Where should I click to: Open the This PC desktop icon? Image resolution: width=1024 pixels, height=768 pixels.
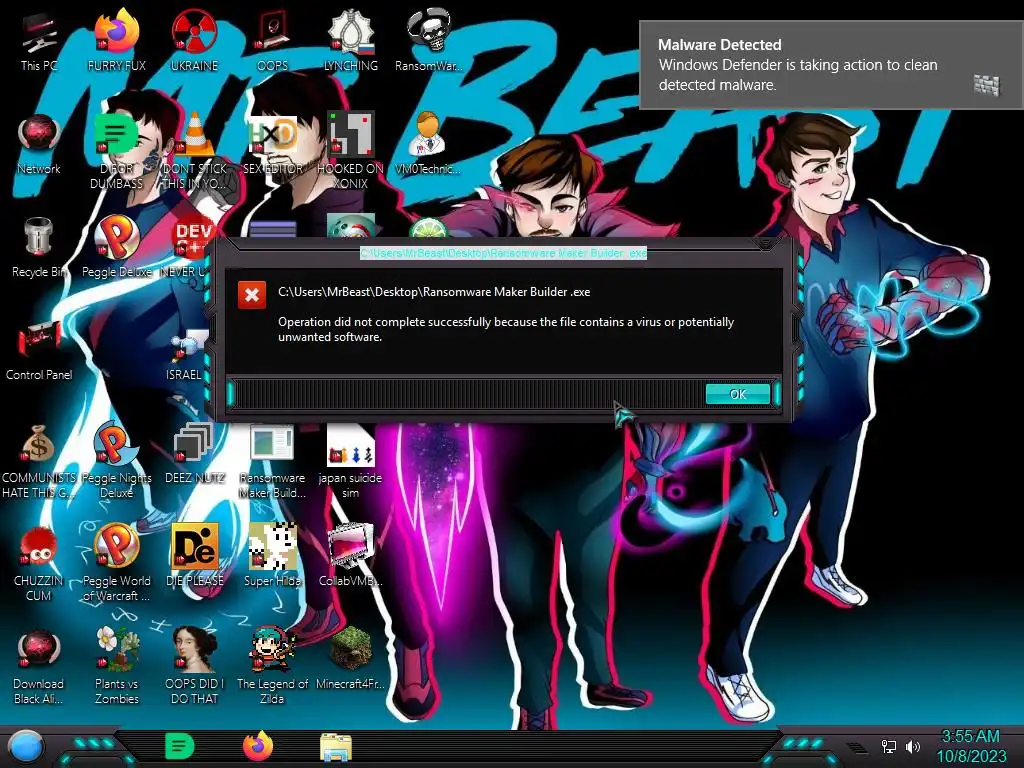point(39,40)
